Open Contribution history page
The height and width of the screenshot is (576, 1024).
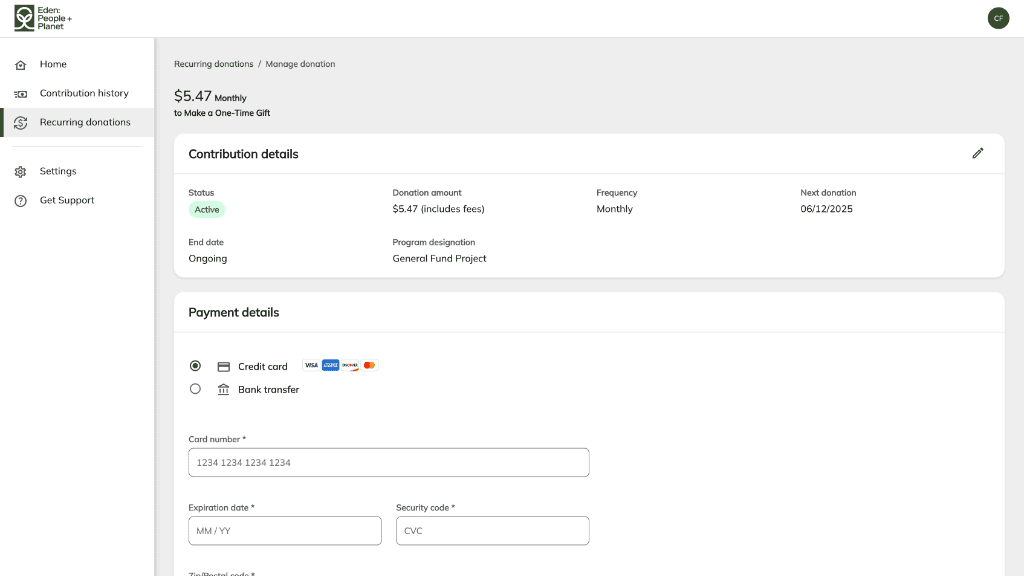84,93
